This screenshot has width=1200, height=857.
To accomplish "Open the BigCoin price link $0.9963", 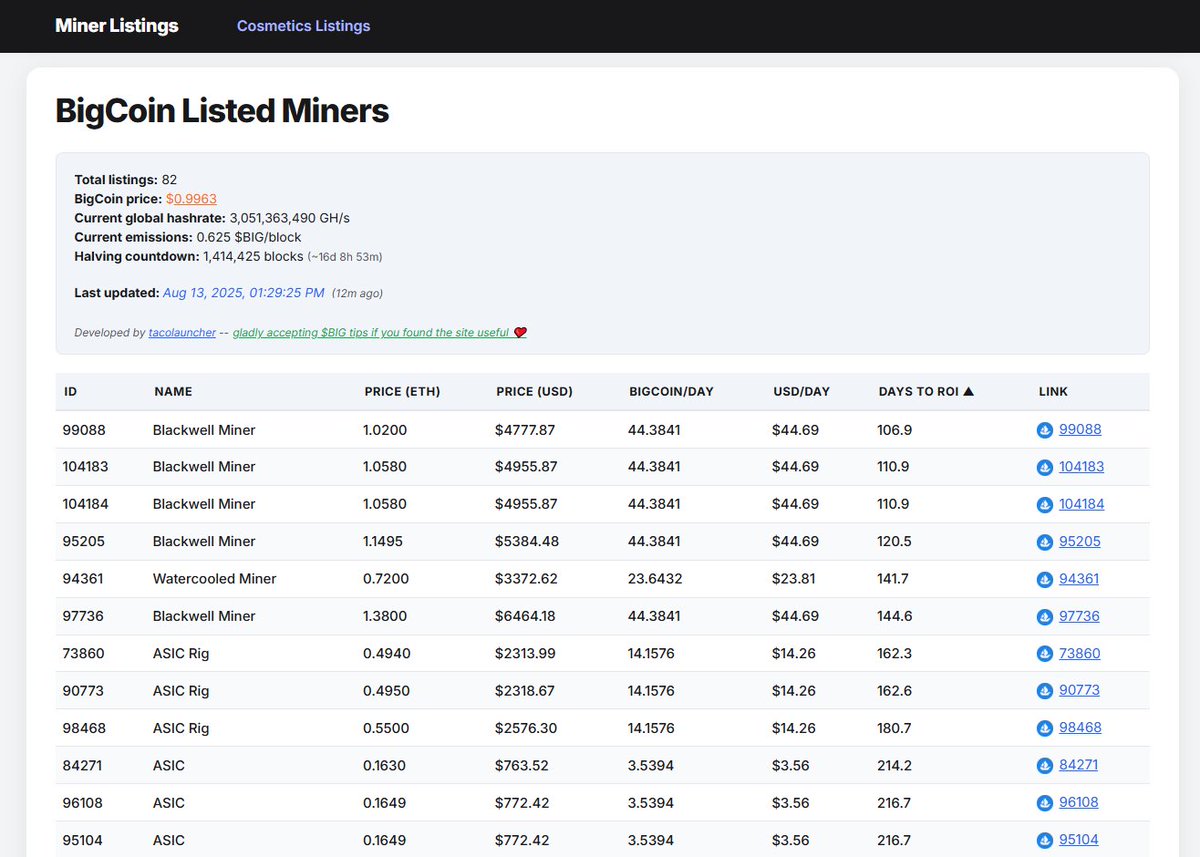I will (x=191, y=199).
